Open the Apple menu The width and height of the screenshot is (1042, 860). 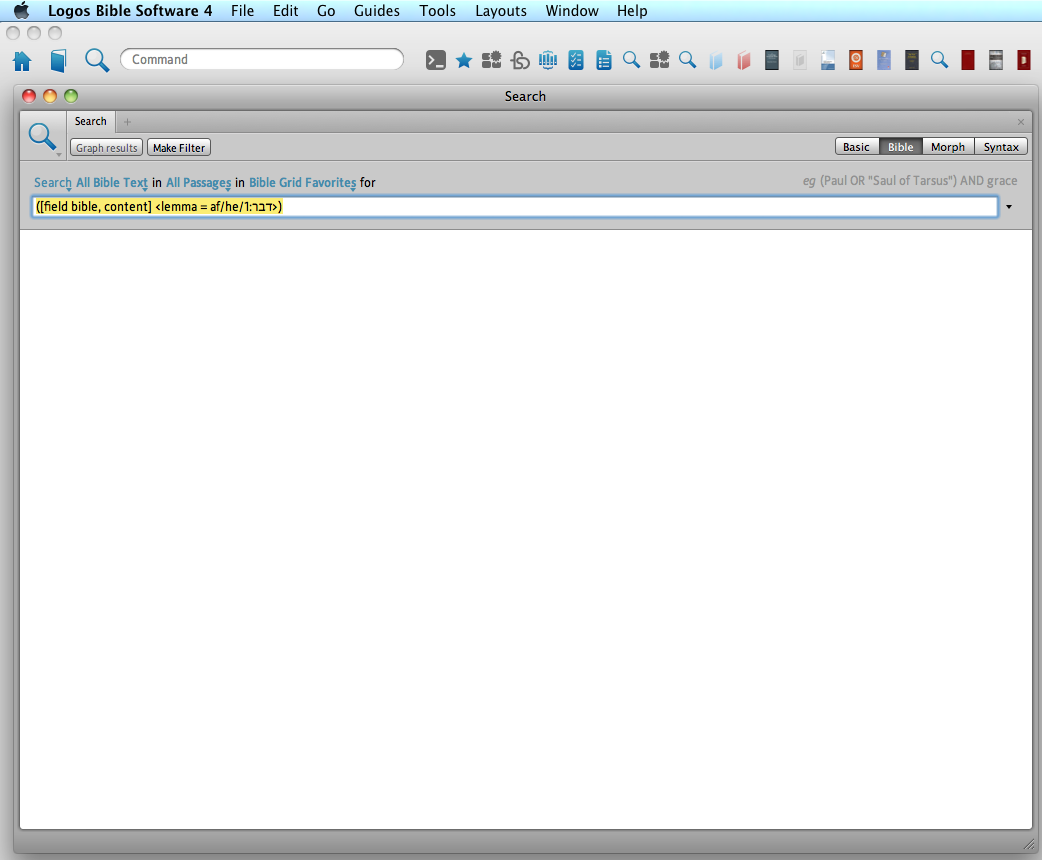(22, 11)
